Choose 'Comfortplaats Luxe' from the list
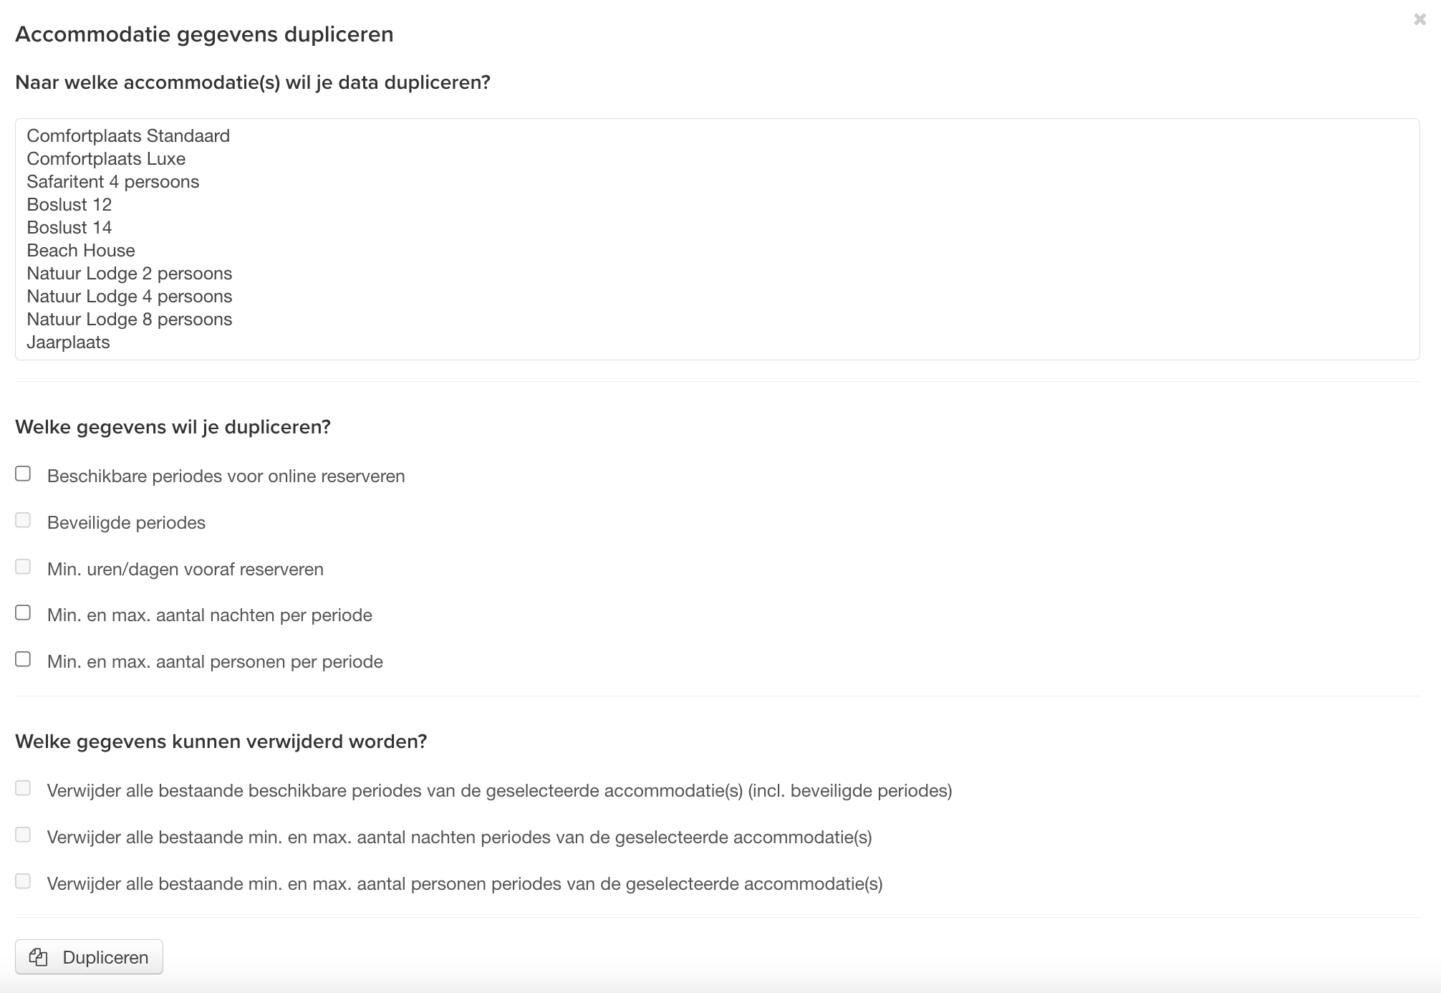The width and height of the screenshot is (1441, 993). coord(106,159)
